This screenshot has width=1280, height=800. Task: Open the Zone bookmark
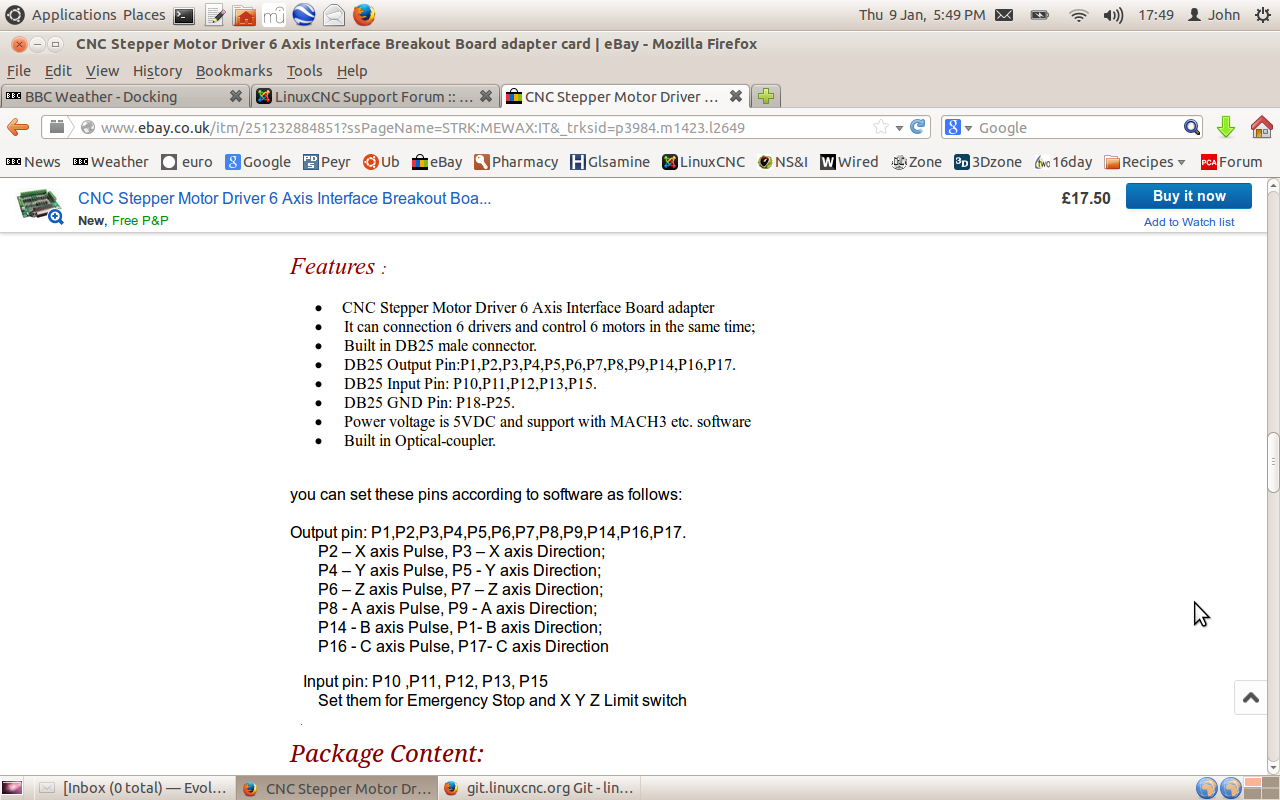917,162
